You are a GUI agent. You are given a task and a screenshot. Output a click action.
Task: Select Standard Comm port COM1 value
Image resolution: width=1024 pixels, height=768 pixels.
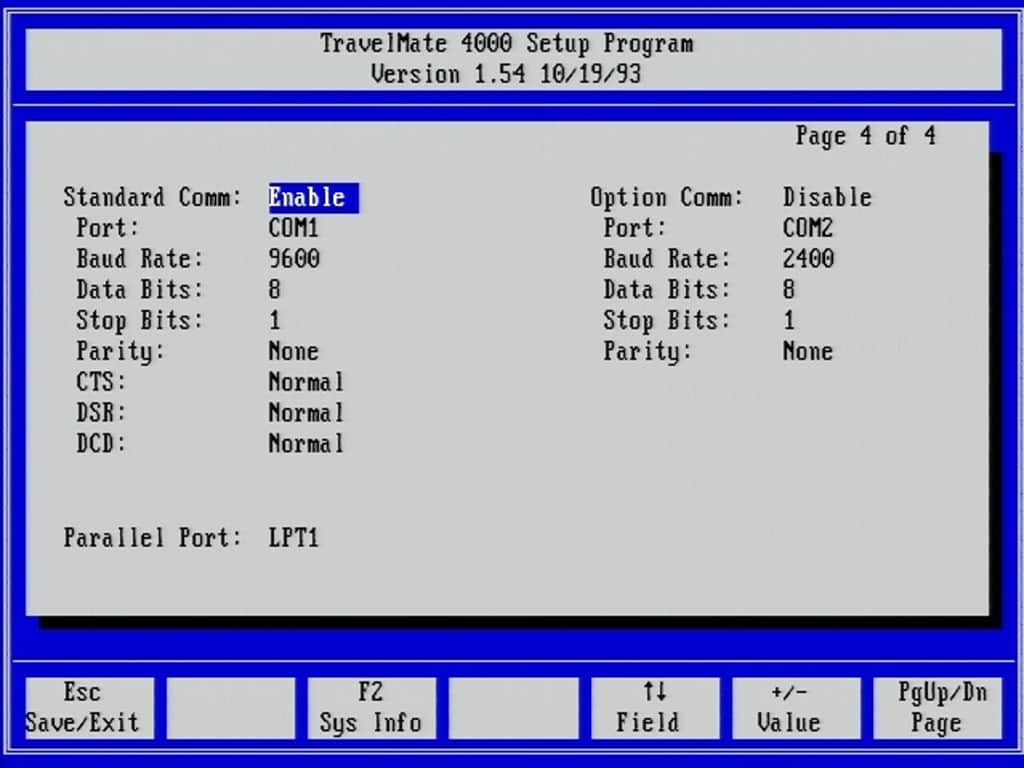pyautogui.click(x=293, y=229)
